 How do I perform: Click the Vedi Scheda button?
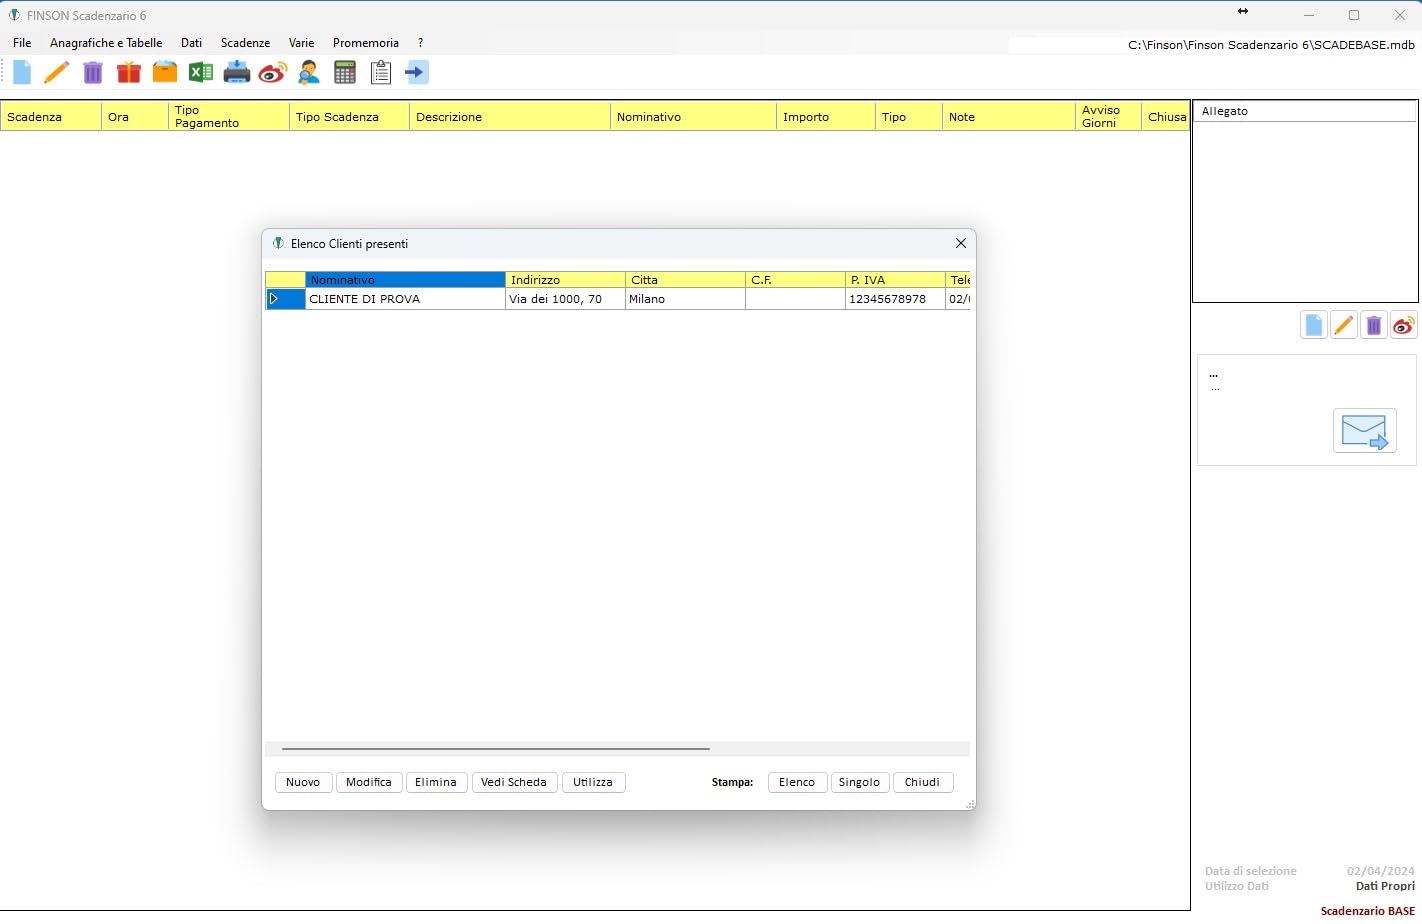tap(514, 782)
